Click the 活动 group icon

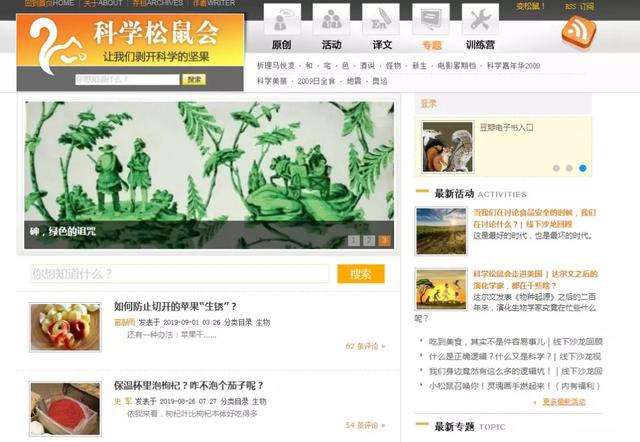pyautogui.click(x=331, y=19)
